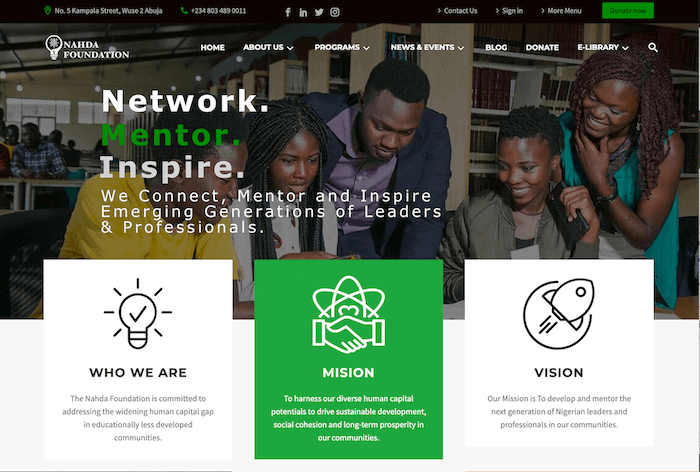Open the Blog menu item
This screenshot has height=472, width=700.
pos(496,47)
